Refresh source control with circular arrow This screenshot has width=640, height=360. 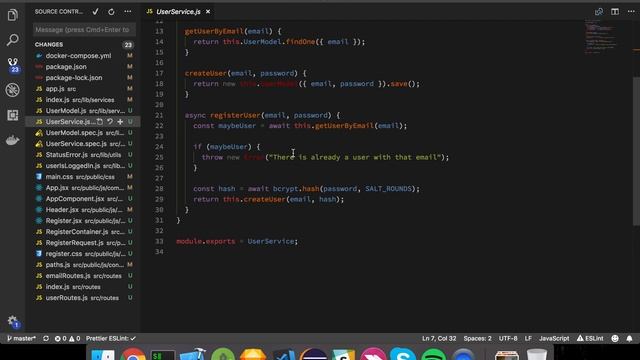[x=111, y=12]
